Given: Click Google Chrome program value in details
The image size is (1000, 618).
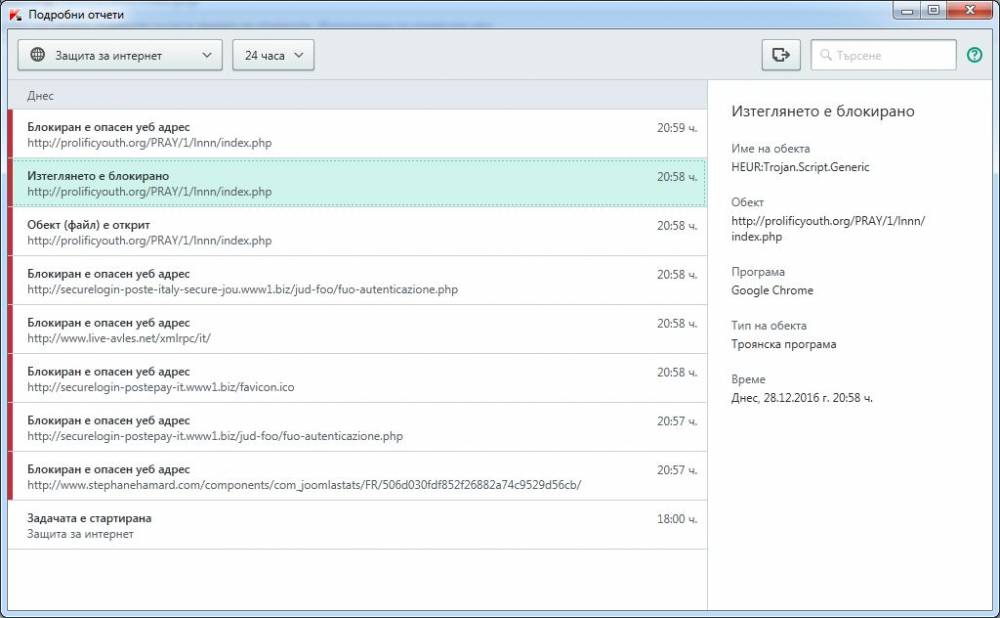Looking at the screenshot, I should (x=772, y=290).
